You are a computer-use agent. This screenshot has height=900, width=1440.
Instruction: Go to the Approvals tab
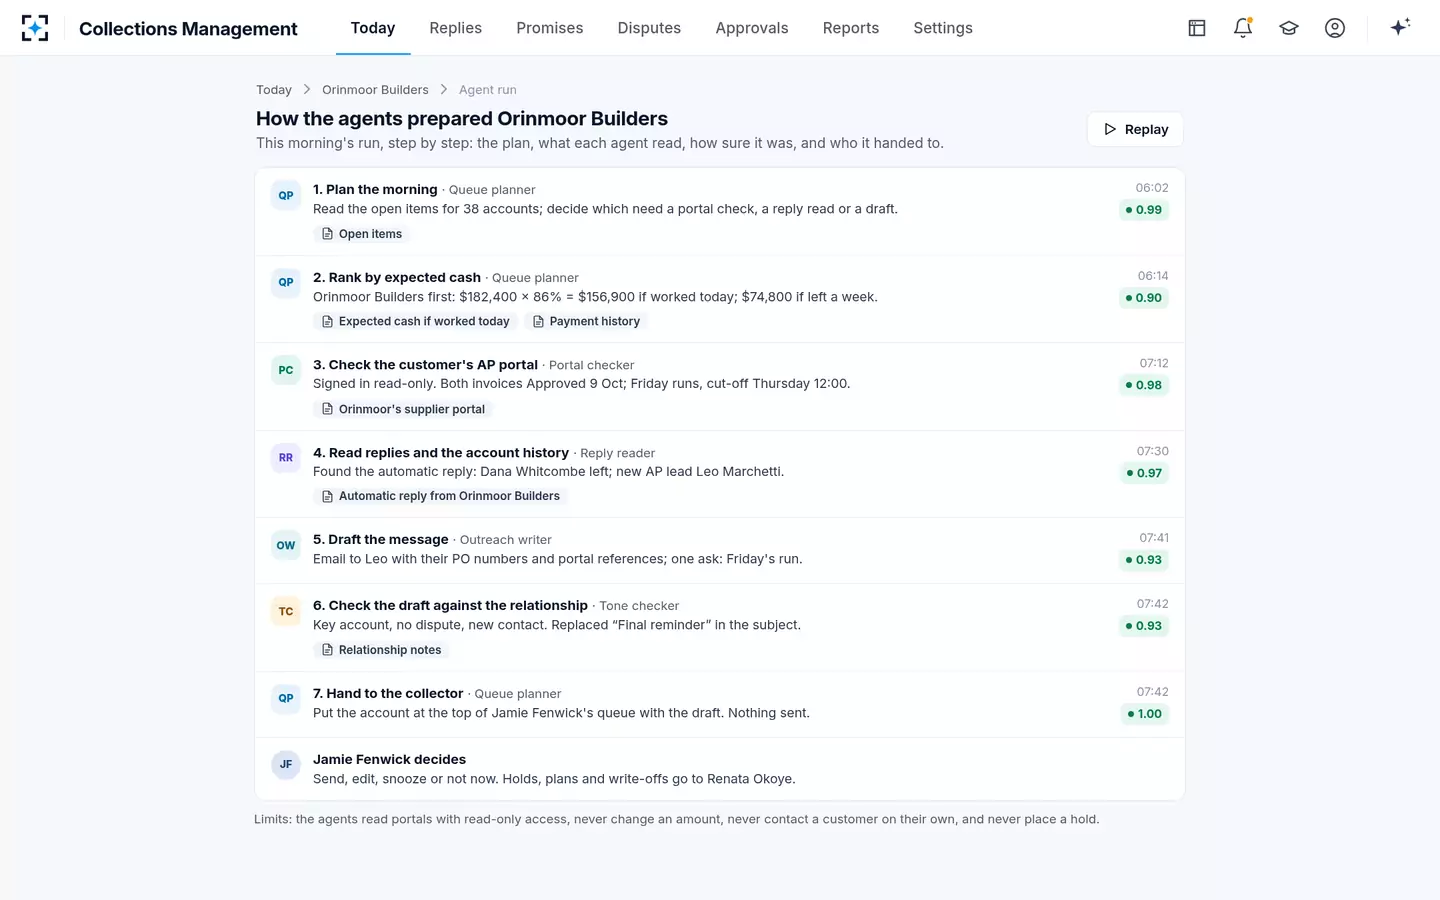pyautogui.click(x=752, y=28)
